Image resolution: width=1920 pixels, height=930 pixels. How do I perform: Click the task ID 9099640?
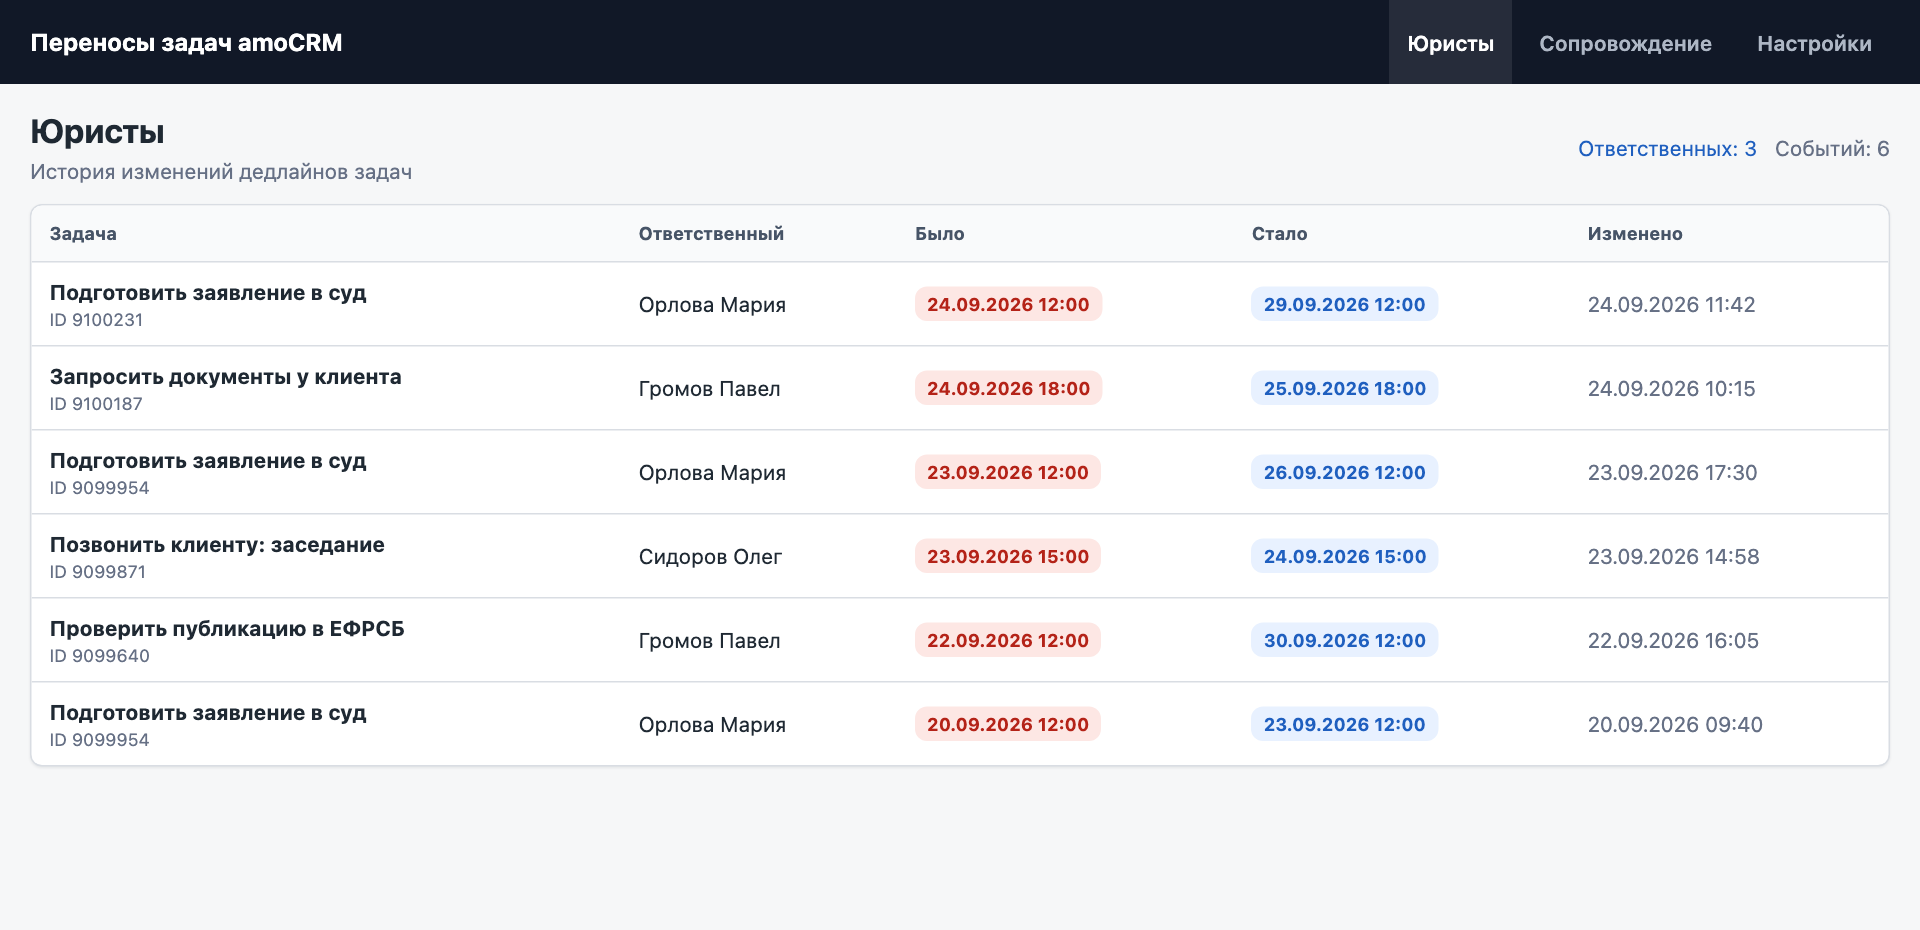point(100,656)
